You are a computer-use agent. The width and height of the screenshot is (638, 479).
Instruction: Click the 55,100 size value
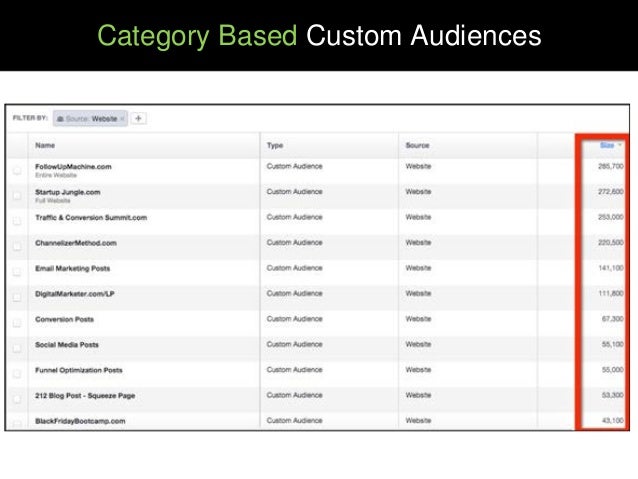point(612,344)
